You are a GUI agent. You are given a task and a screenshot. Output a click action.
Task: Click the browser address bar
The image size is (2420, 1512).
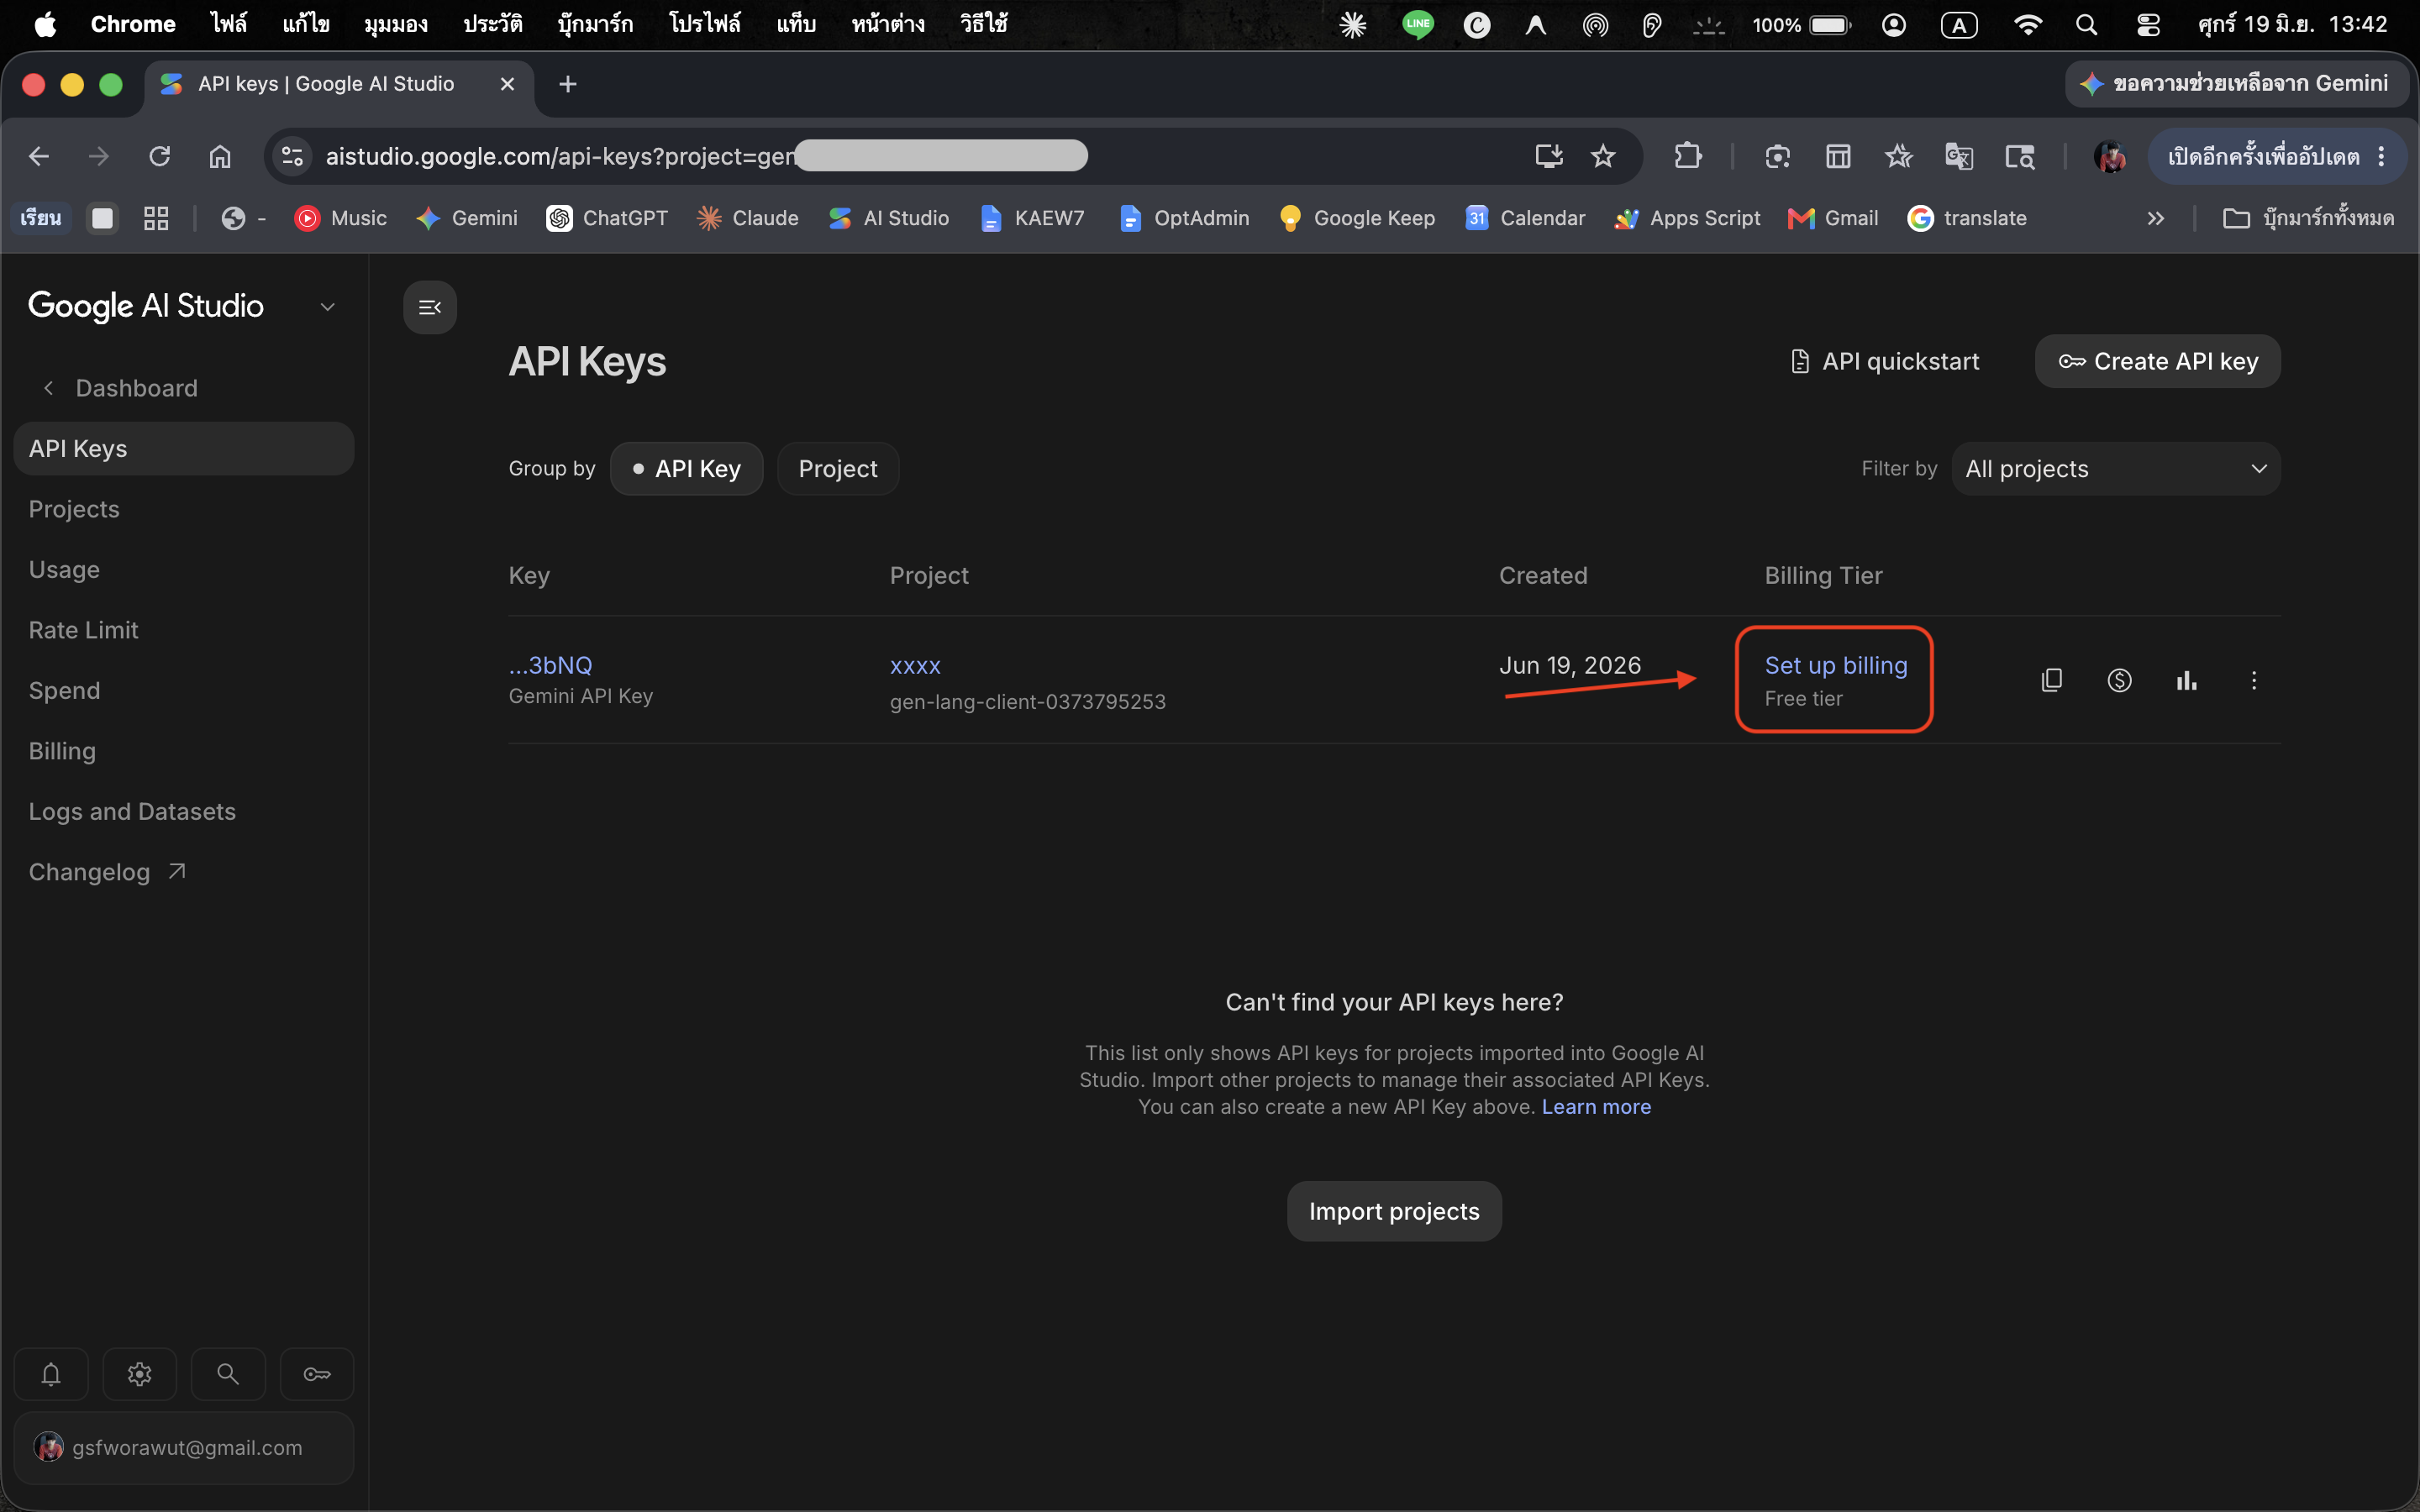[900, 156]
